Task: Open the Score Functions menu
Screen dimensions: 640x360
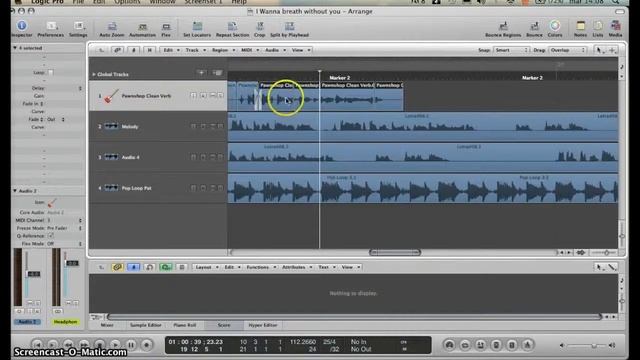Action: point(261,267)
